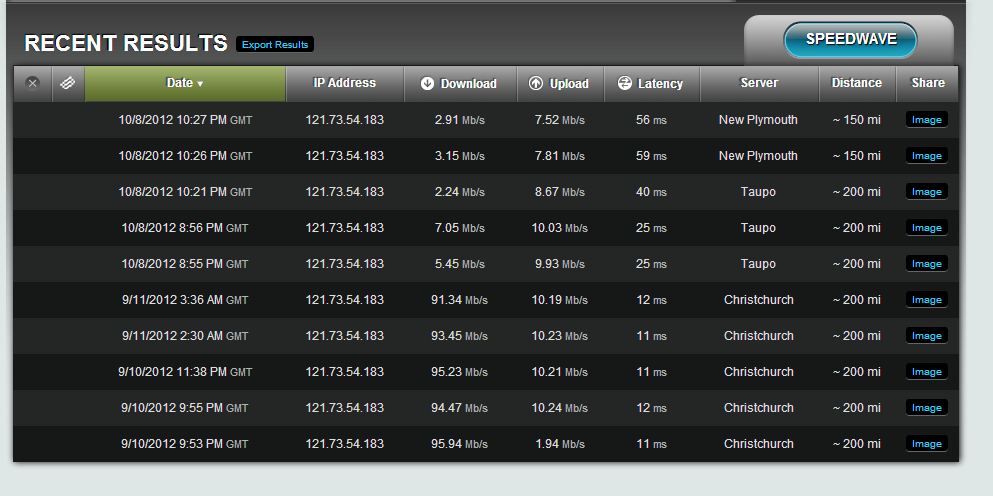Screen dimensions: 993x496
Task: Click the 10.23 Mb/s upload value
Action: pyautogui.click(x=560, y=336)
